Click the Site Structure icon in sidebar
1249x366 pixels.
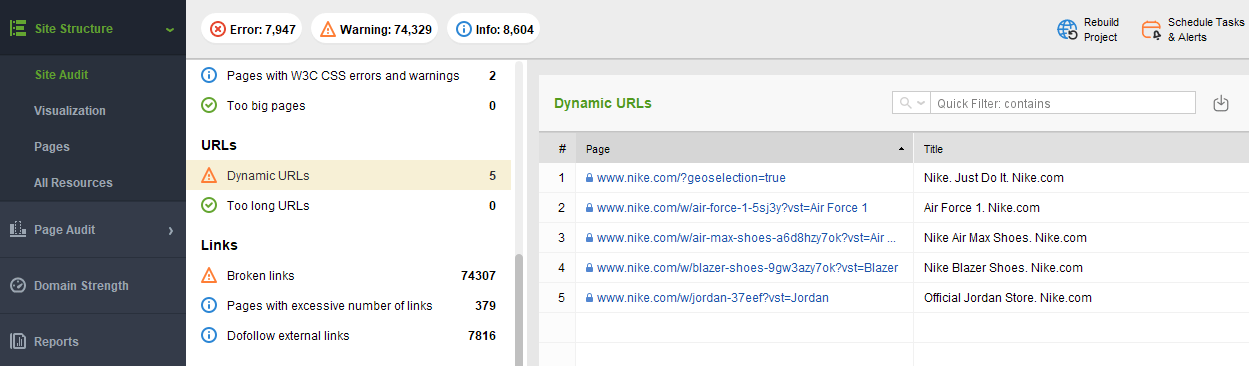coord(17,29)
